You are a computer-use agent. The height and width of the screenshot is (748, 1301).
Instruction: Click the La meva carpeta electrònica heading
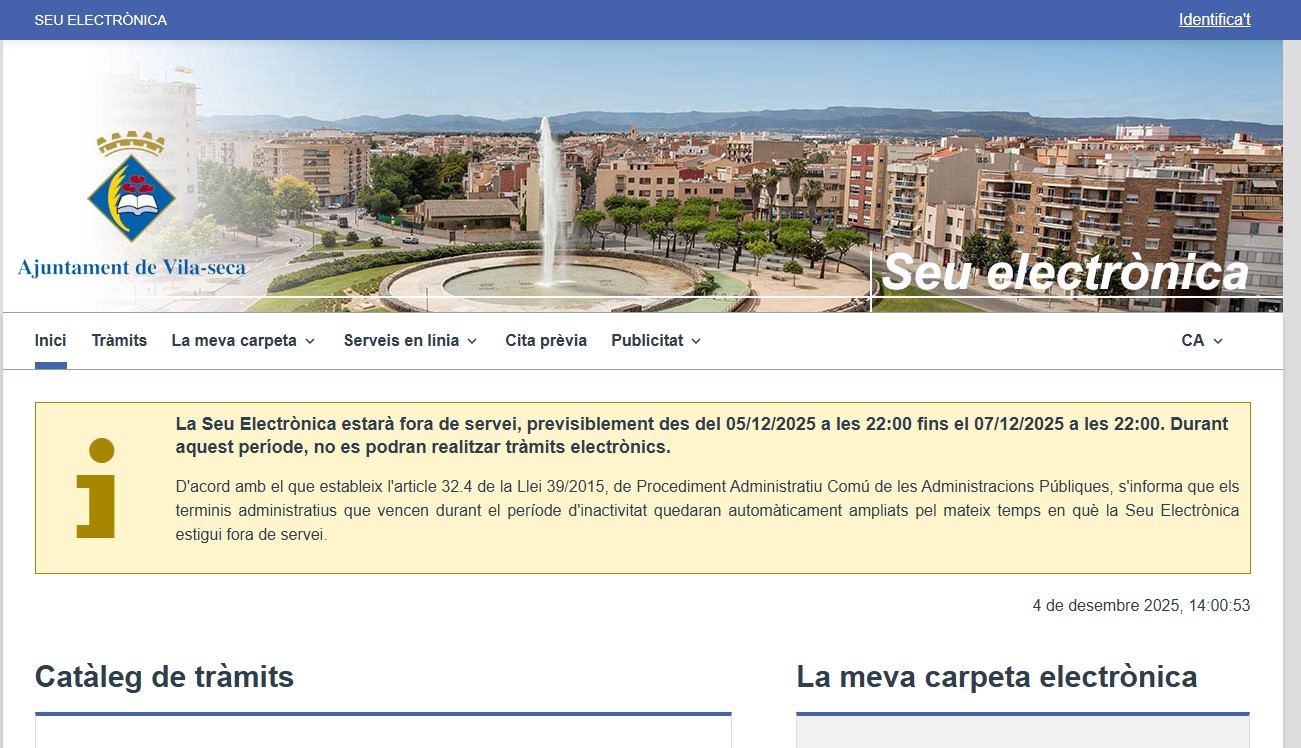(996, 677)
